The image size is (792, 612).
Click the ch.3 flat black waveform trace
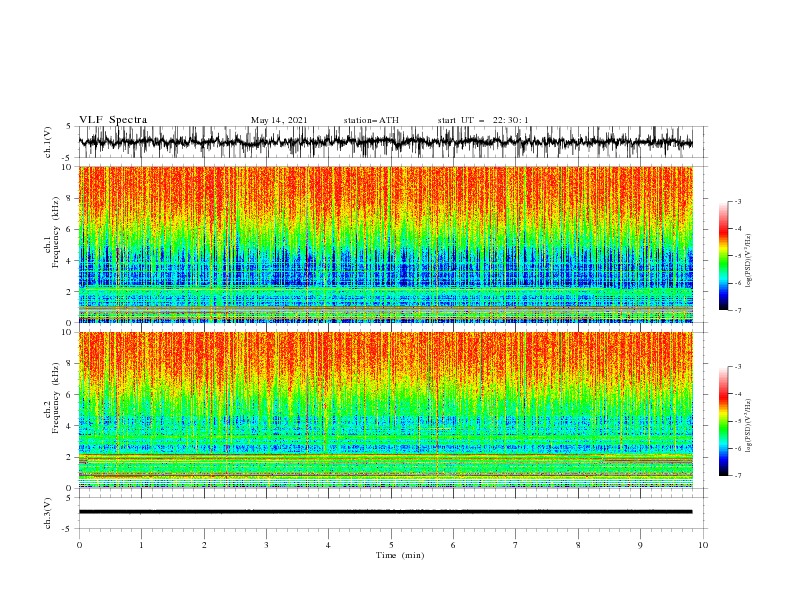[x=385, y=512]
